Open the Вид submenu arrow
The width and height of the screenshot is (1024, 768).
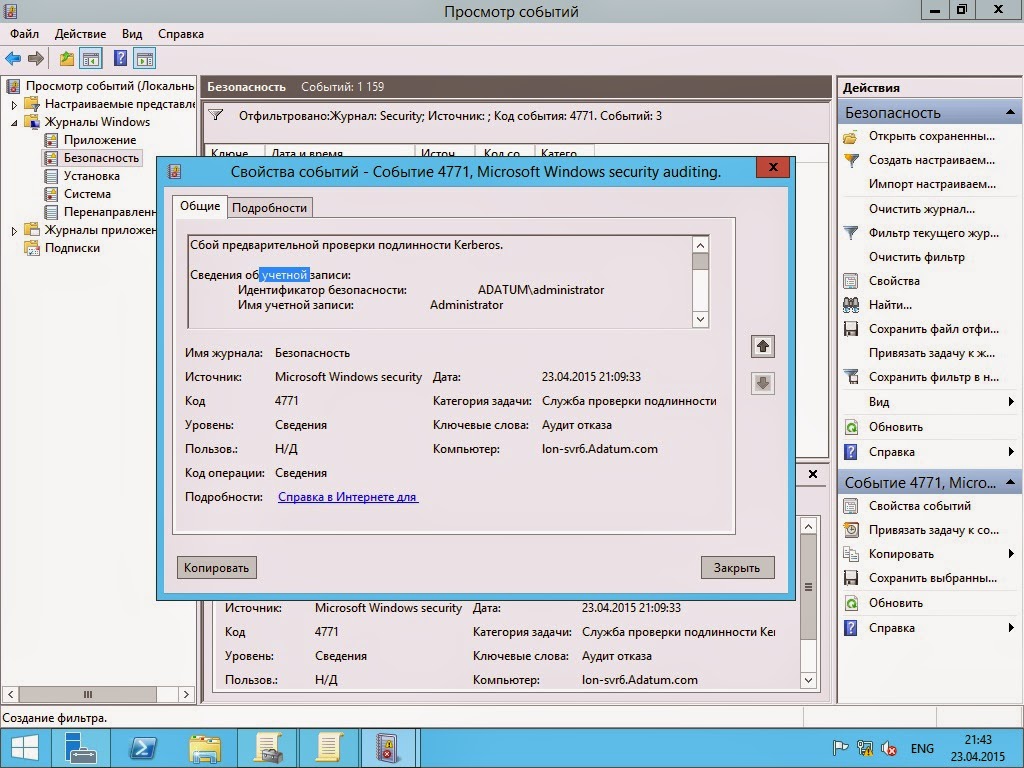pyautogui.click(x=1011, y=402)
